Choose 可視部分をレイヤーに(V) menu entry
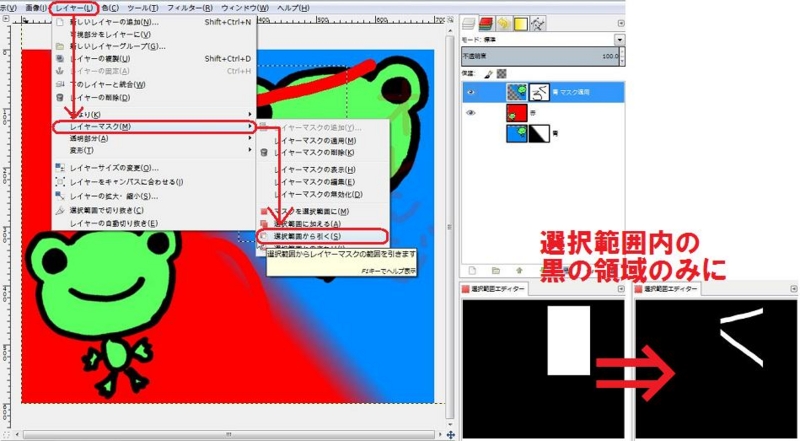The image size is (800, 441). [154, 34]
